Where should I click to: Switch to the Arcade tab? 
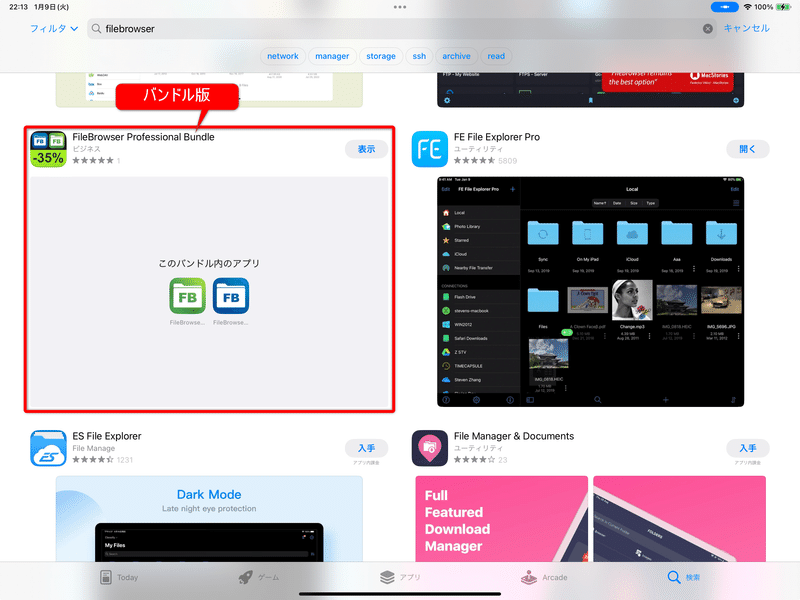click(544, 577)
